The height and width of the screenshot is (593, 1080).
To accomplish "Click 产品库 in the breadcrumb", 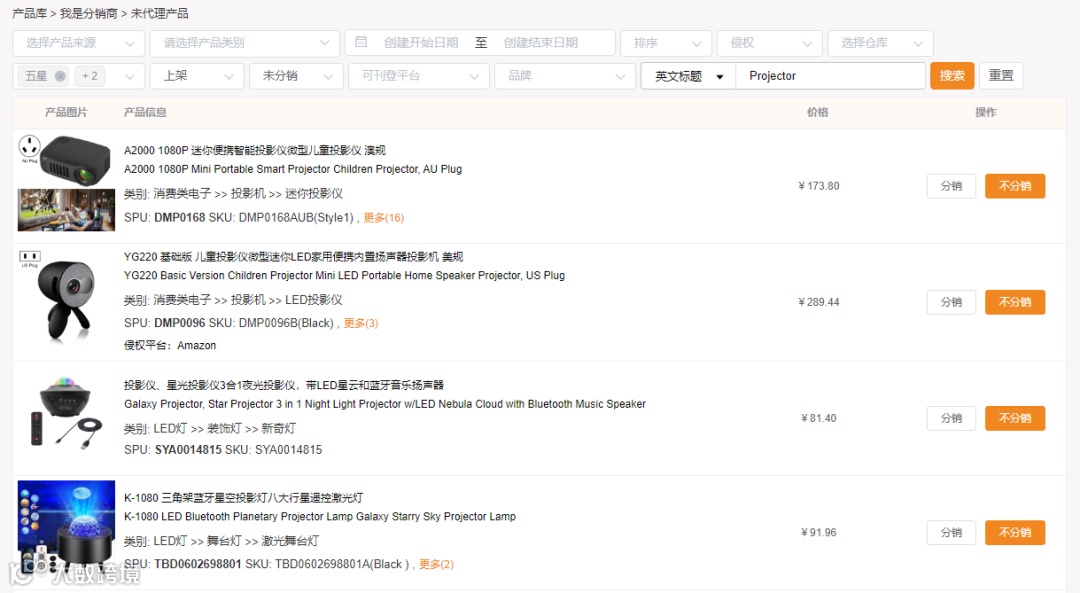I will (x=30, y=13).
